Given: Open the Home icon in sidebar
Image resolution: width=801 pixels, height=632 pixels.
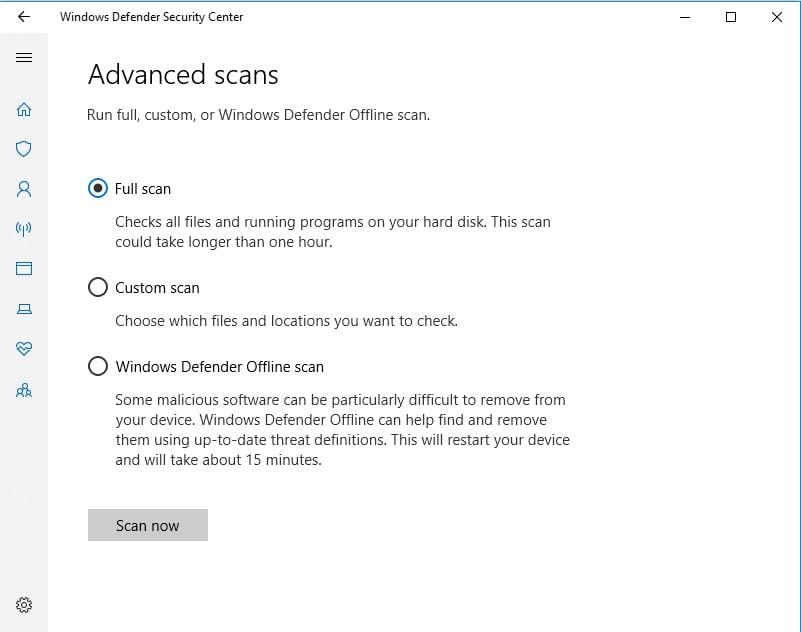Looking at the screenshot, I should [x=24, y=109].
